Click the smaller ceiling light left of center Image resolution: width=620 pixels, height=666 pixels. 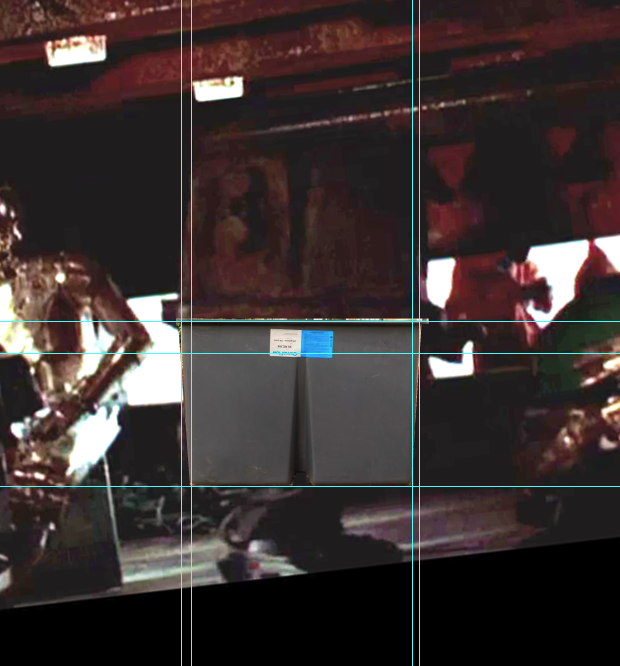click(x=218, y=89)
